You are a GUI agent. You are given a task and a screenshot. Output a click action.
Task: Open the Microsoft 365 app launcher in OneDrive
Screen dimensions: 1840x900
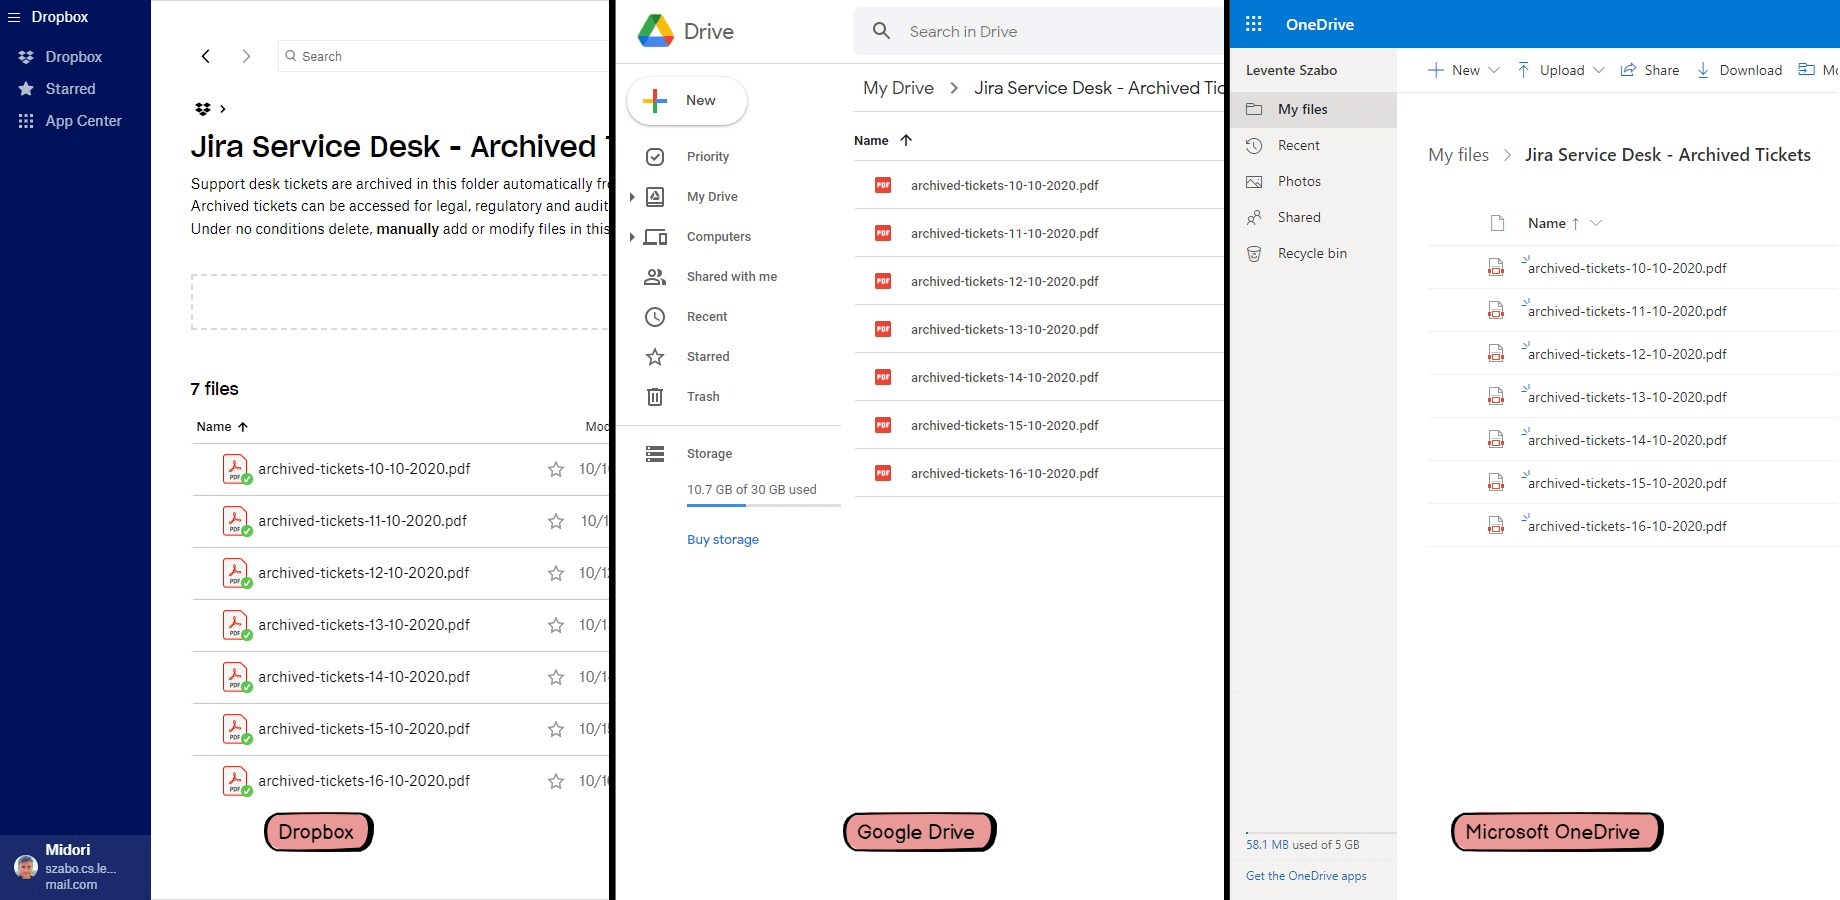1253,23
